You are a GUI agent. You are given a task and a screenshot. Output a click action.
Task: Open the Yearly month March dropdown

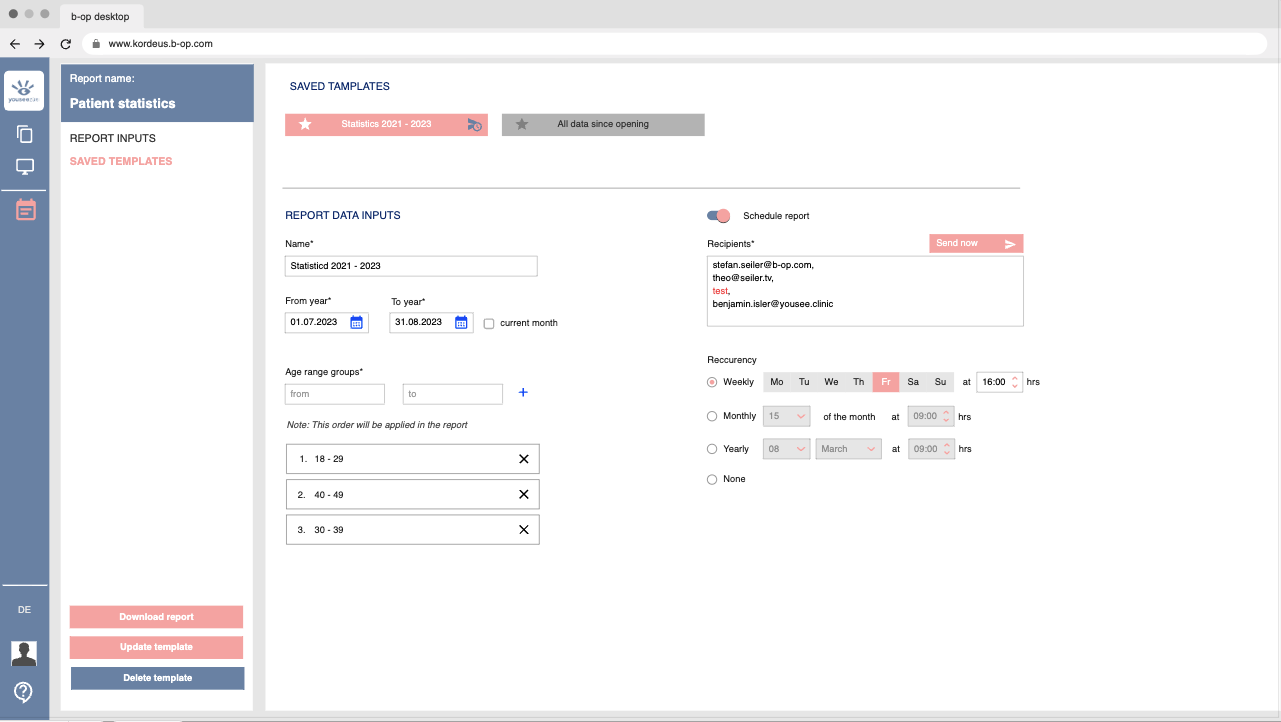coord(848,449)
